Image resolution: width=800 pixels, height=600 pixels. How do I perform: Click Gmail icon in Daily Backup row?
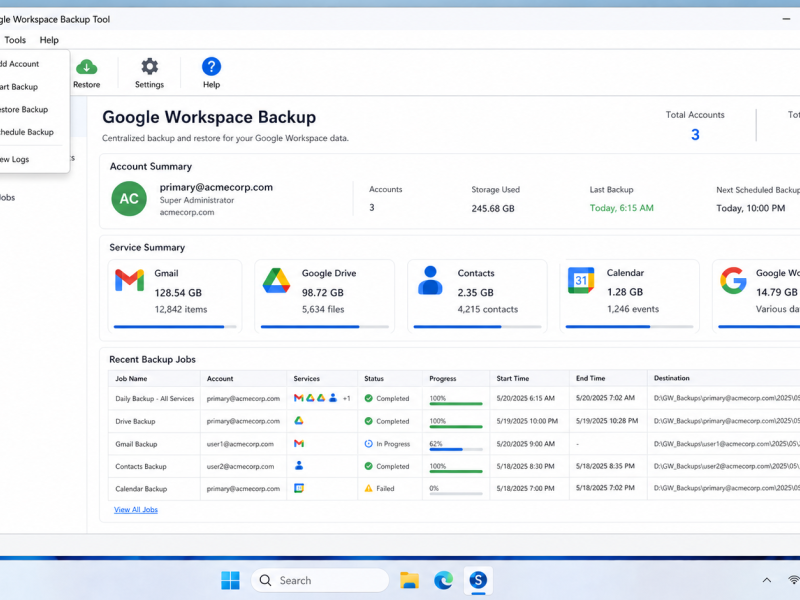(x=299, y=398)
